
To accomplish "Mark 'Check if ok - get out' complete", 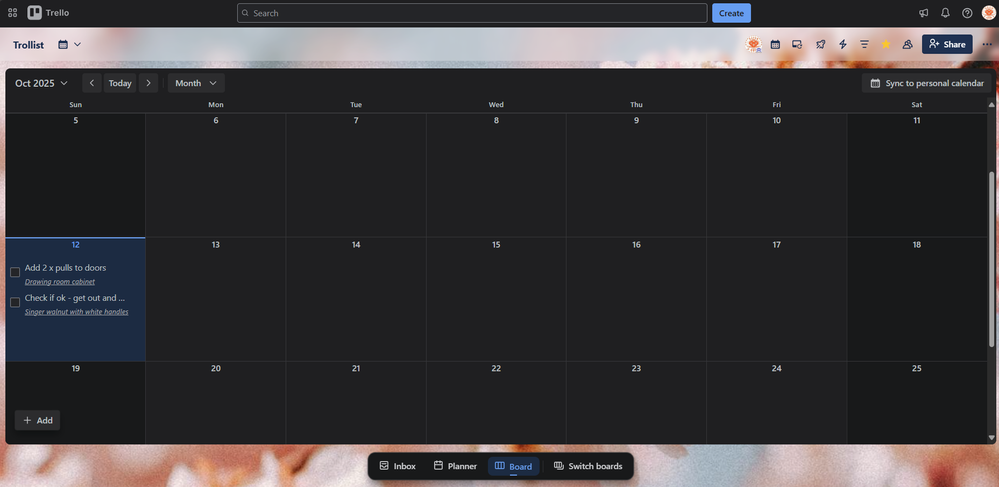I will coord(15,302).
